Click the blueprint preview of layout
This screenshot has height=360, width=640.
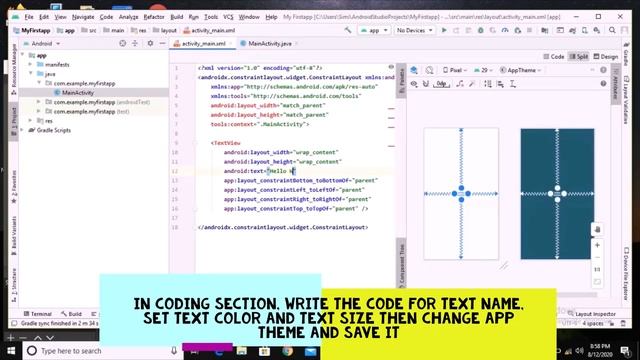pyautogui.click(x=557, y=194)
